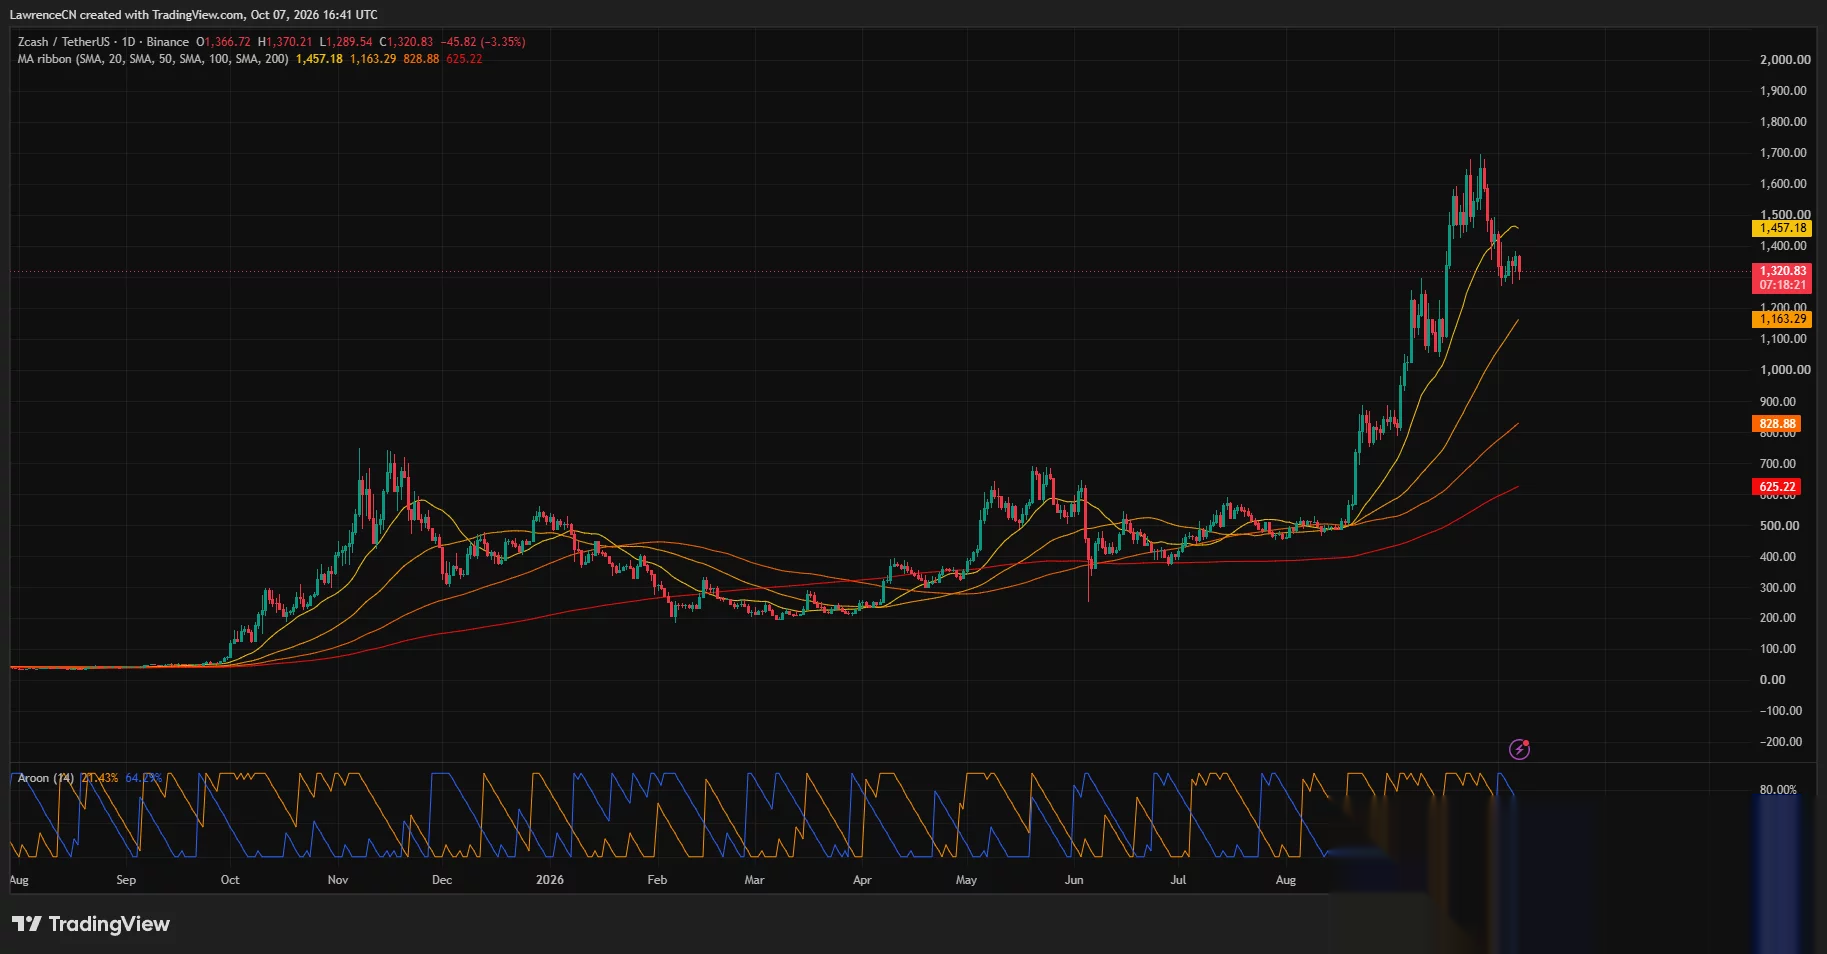
Task: Click the 0.00 price axis value
Action: (1772, 680)
